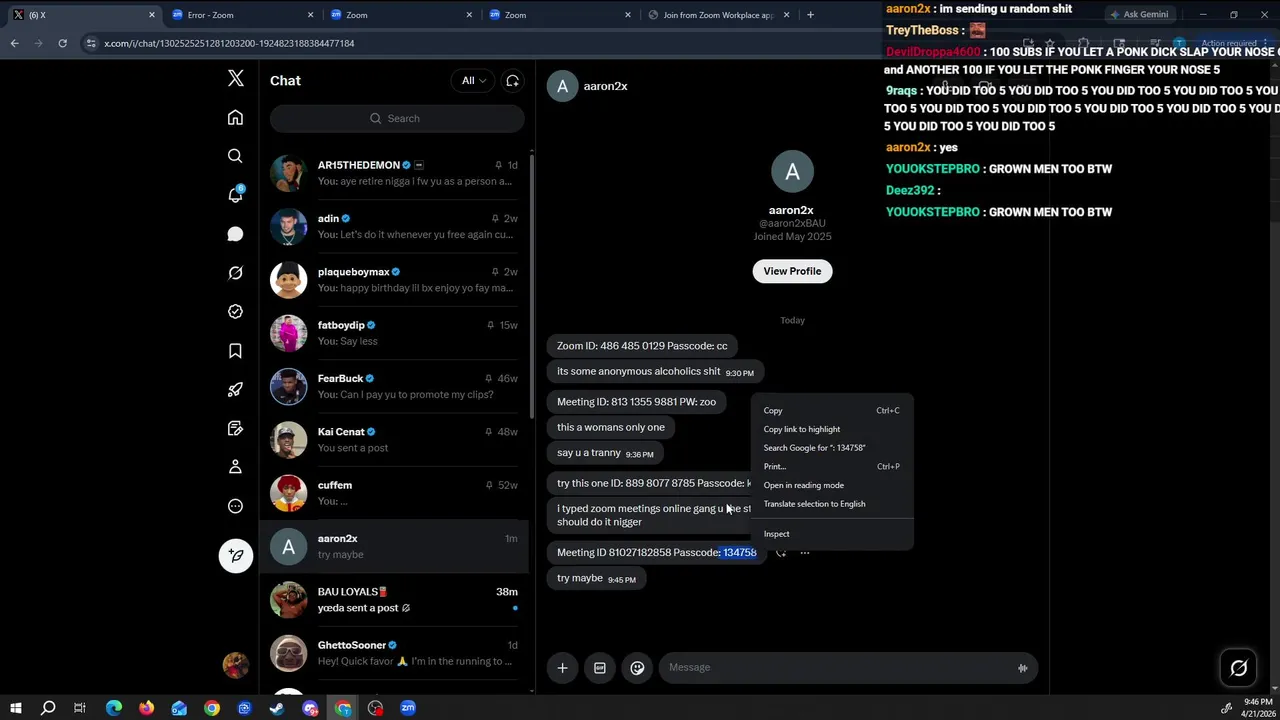Click plus attachment button in composer
Screen dimensions: 1280x720
pos(562,668)
